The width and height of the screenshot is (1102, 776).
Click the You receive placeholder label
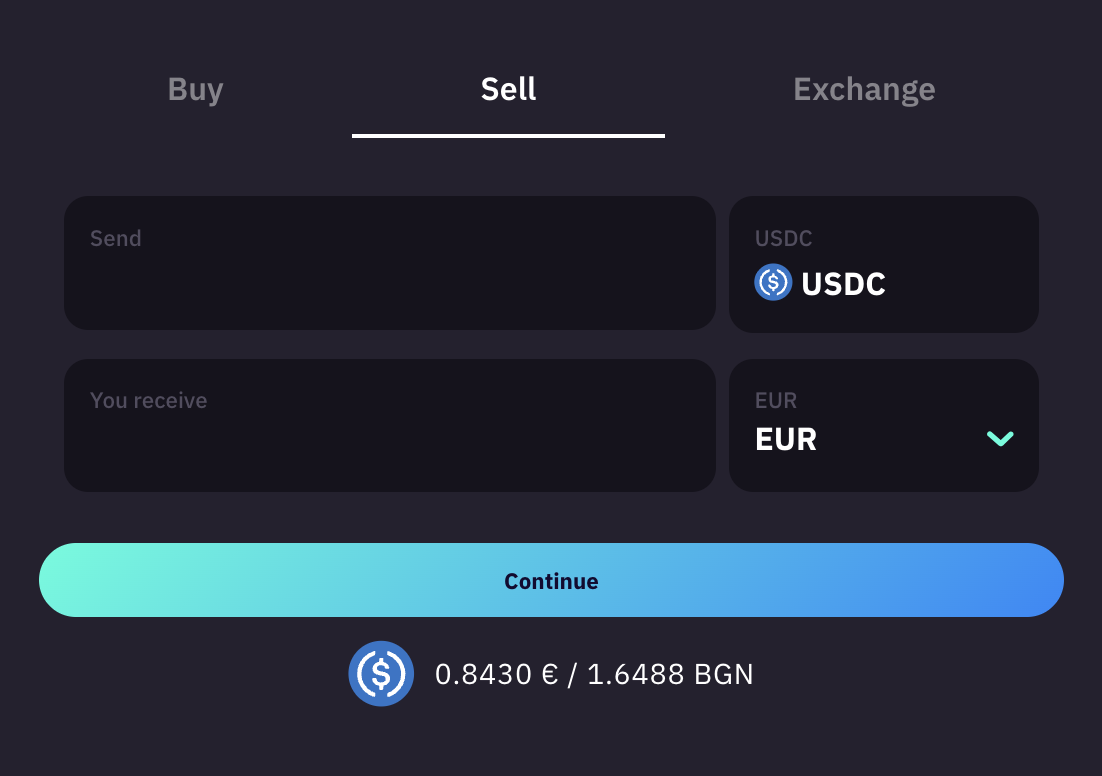click(149, 400)
